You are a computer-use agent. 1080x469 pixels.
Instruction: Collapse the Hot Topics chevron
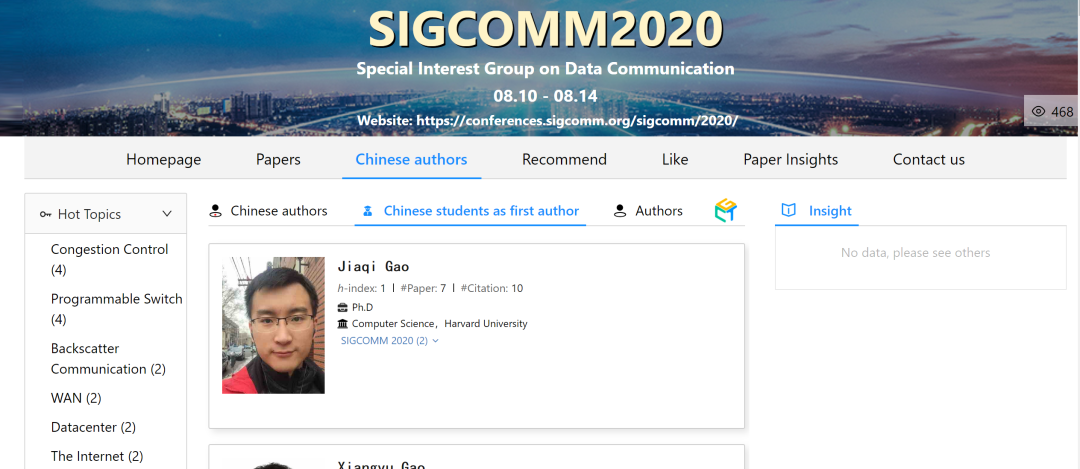coord(167,214)
